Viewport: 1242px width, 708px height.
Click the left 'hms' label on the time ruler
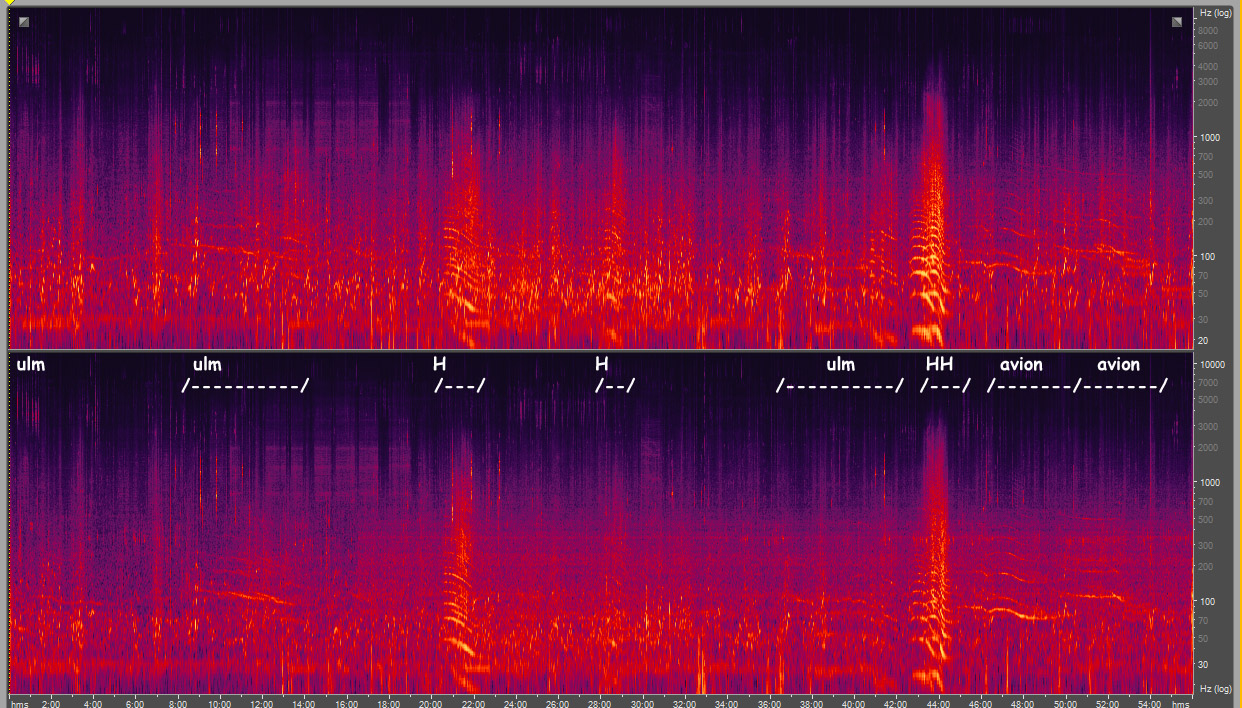[x=21, y=703]
